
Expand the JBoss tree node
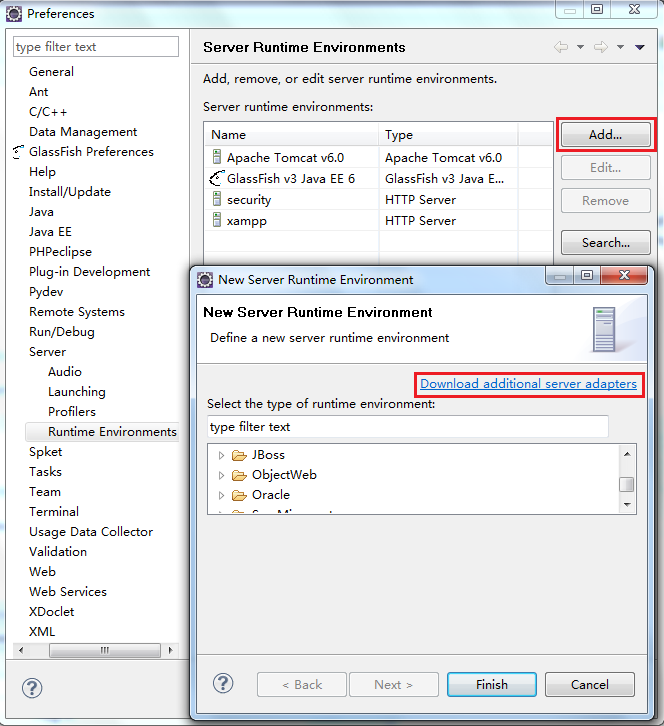[221, 456]
